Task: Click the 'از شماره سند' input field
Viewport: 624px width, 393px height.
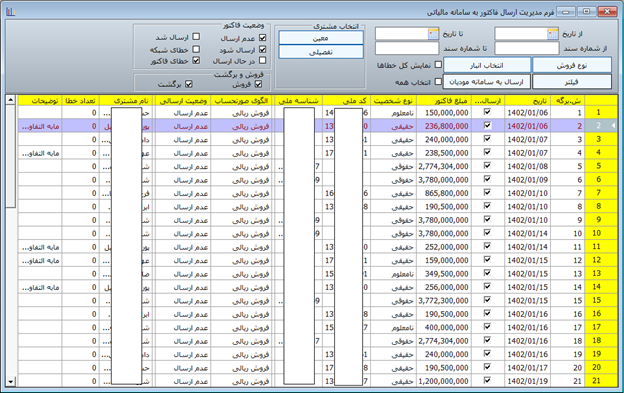Action: [x=526, y=49]
